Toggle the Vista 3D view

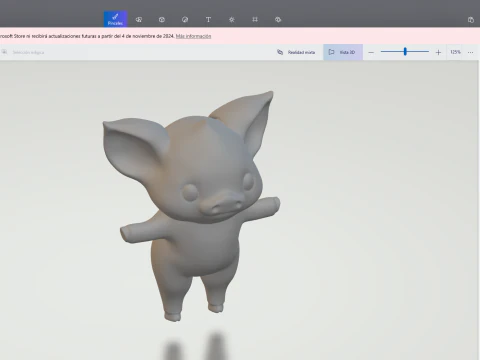[343, 52]
